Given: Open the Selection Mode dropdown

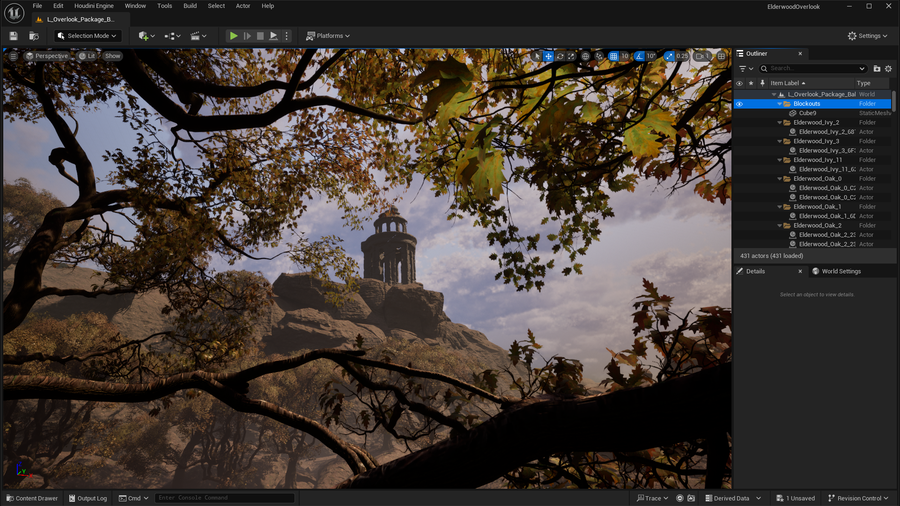Looking at the screenshot, I should [87, 36].
